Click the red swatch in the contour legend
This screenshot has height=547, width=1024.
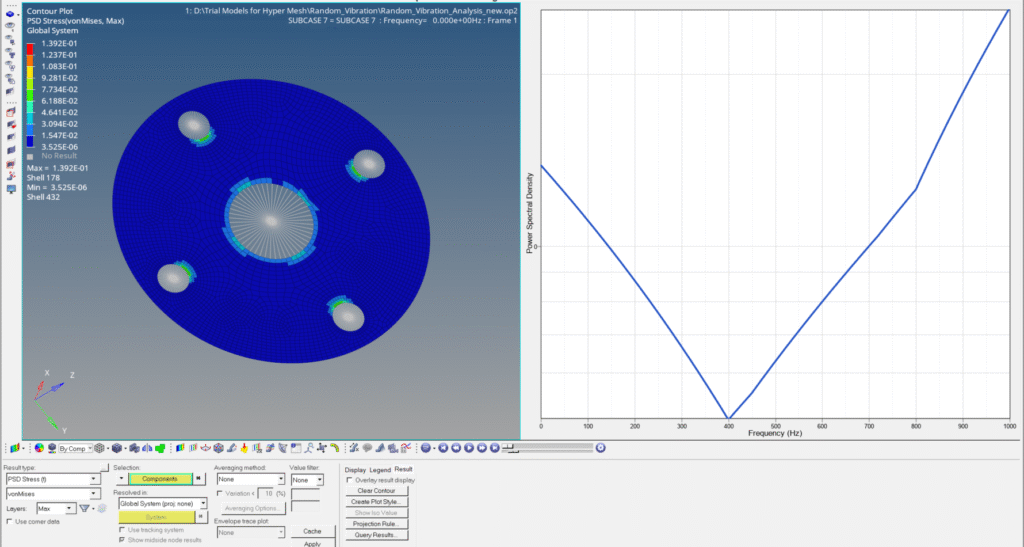[31, 48]
